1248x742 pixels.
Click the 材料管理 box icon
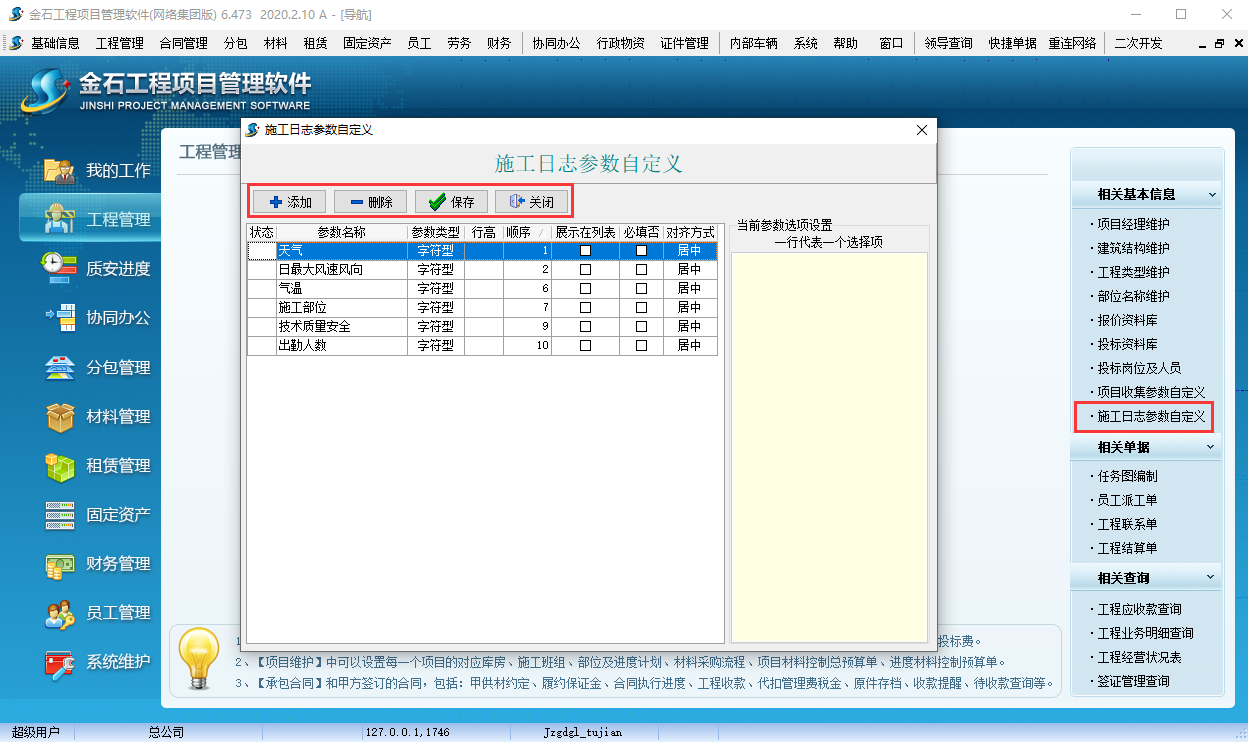click(x=60, y=416)
